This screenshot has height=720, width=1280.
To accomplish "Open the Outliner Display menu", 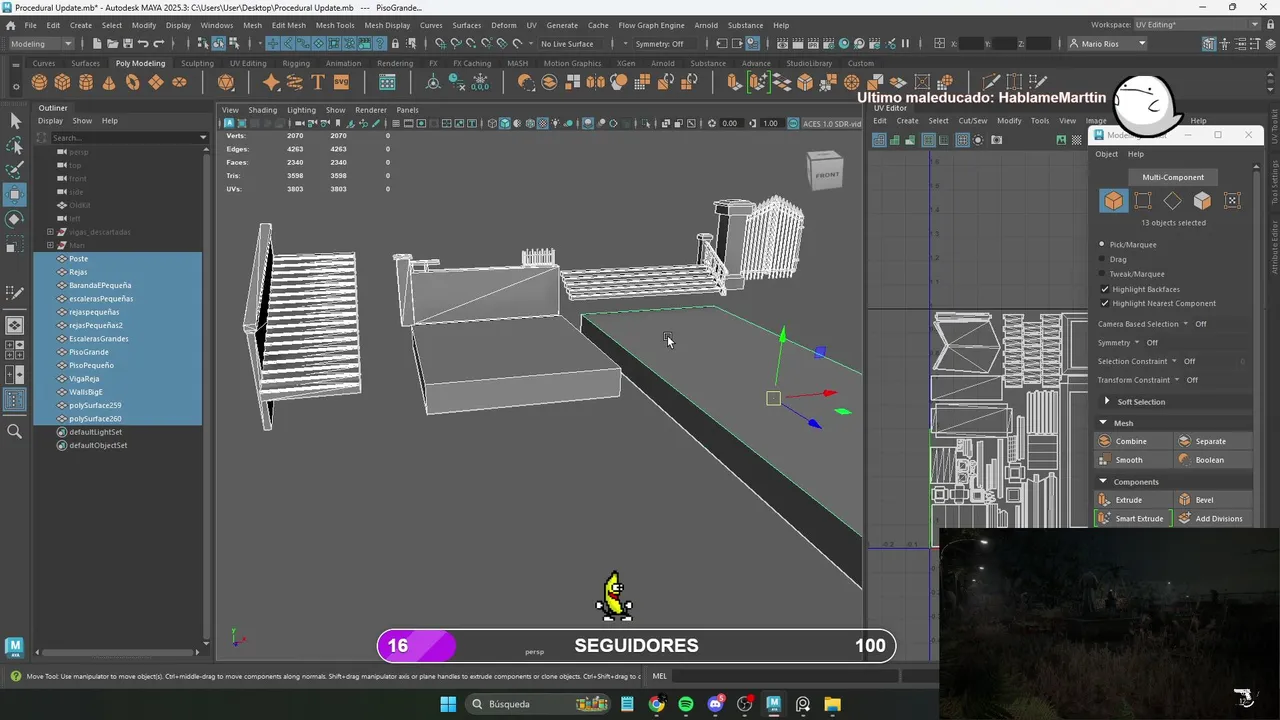I will (x=50, y=121).
